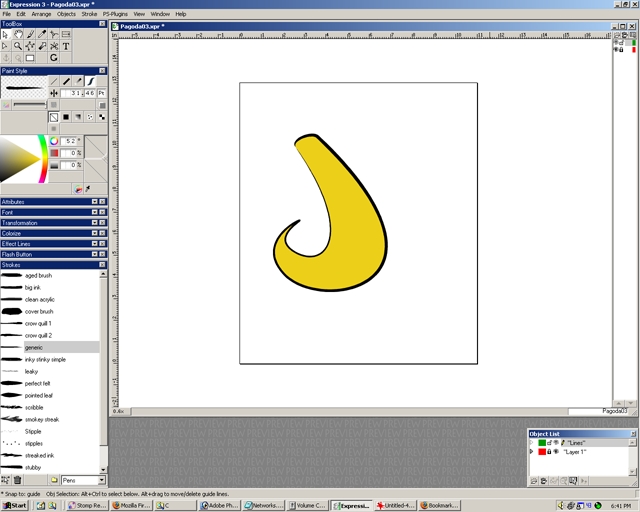Image resolution: width=640 pixels, height=512 pixels.
Task: Select the Paint Bucket dropper tool in second row
Action: (x=42, y=46)
